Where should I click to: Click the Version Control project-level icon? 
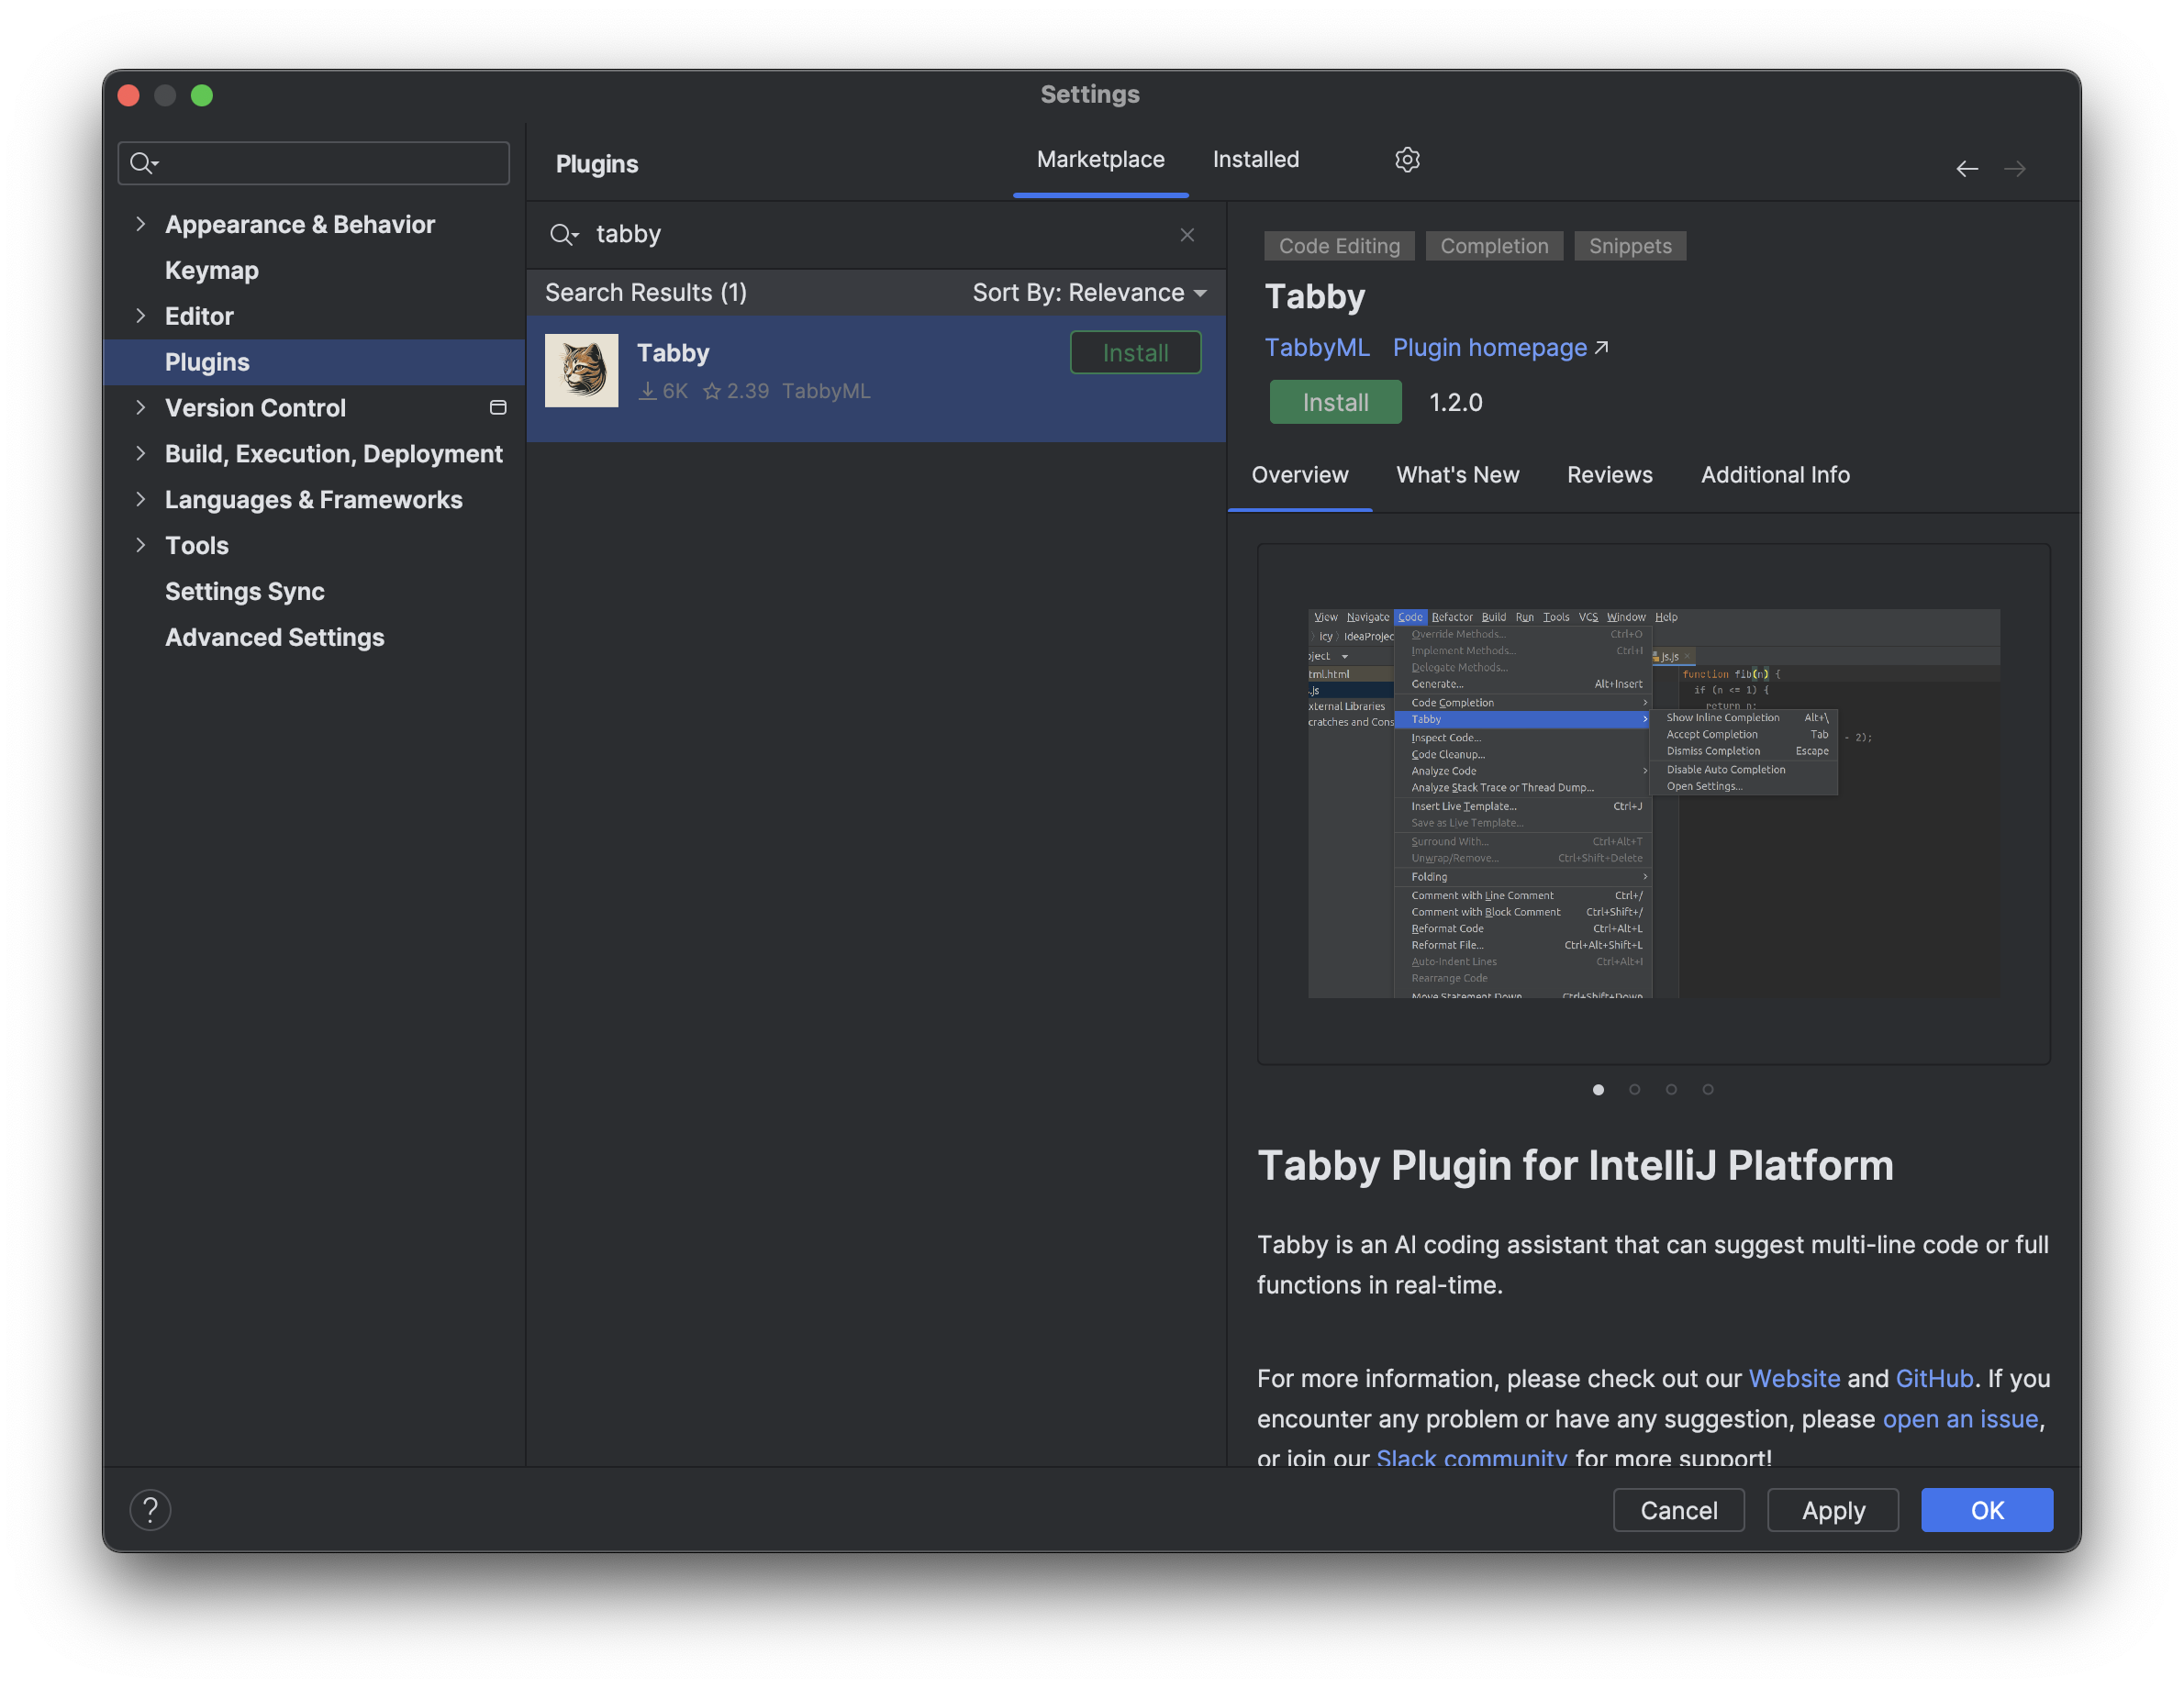[x=497, y=408]
